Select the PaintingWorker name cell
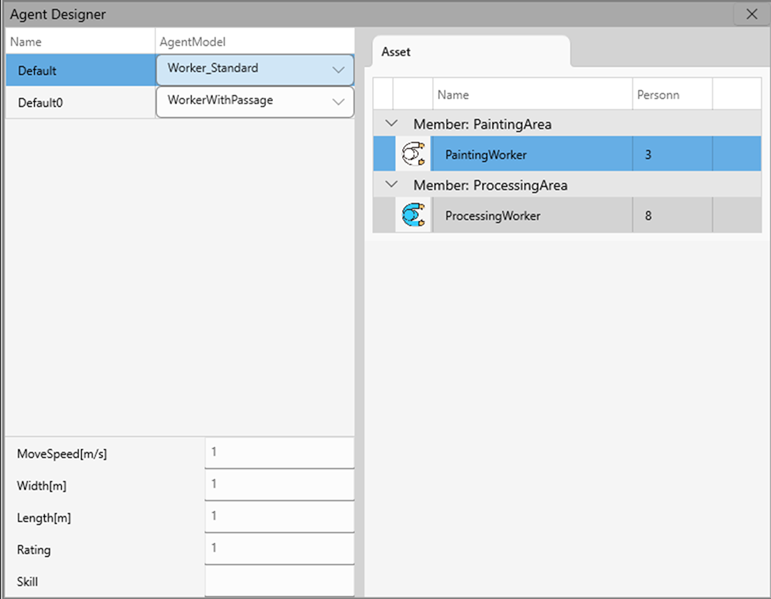 [531, 155]
